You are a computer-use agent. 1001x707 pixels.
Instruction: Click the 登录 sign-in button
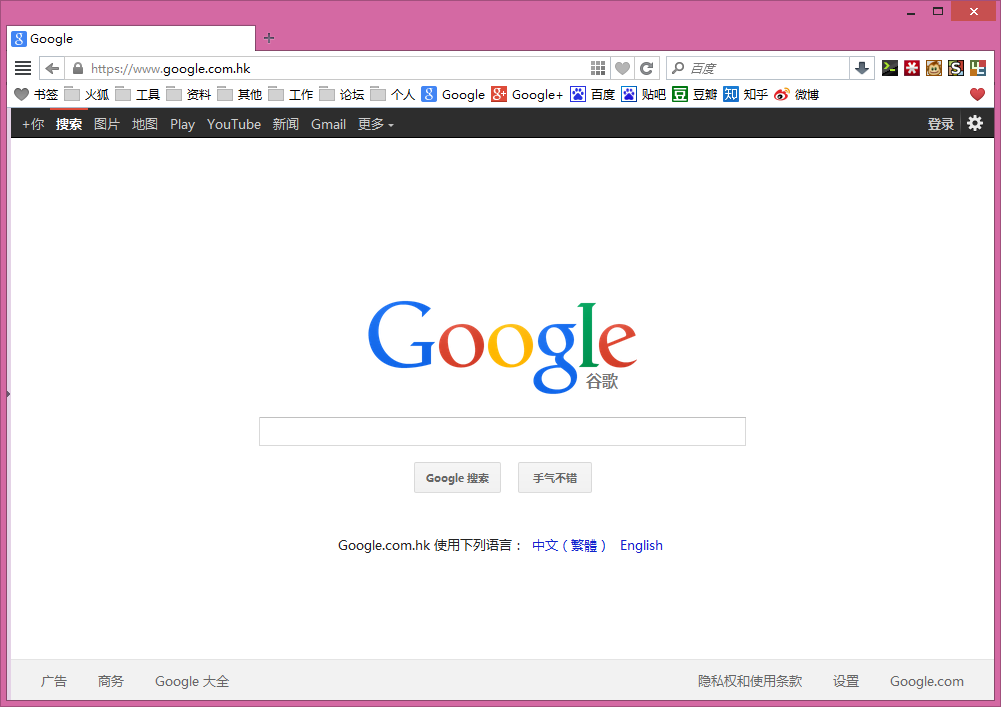[x=940, y=124]
